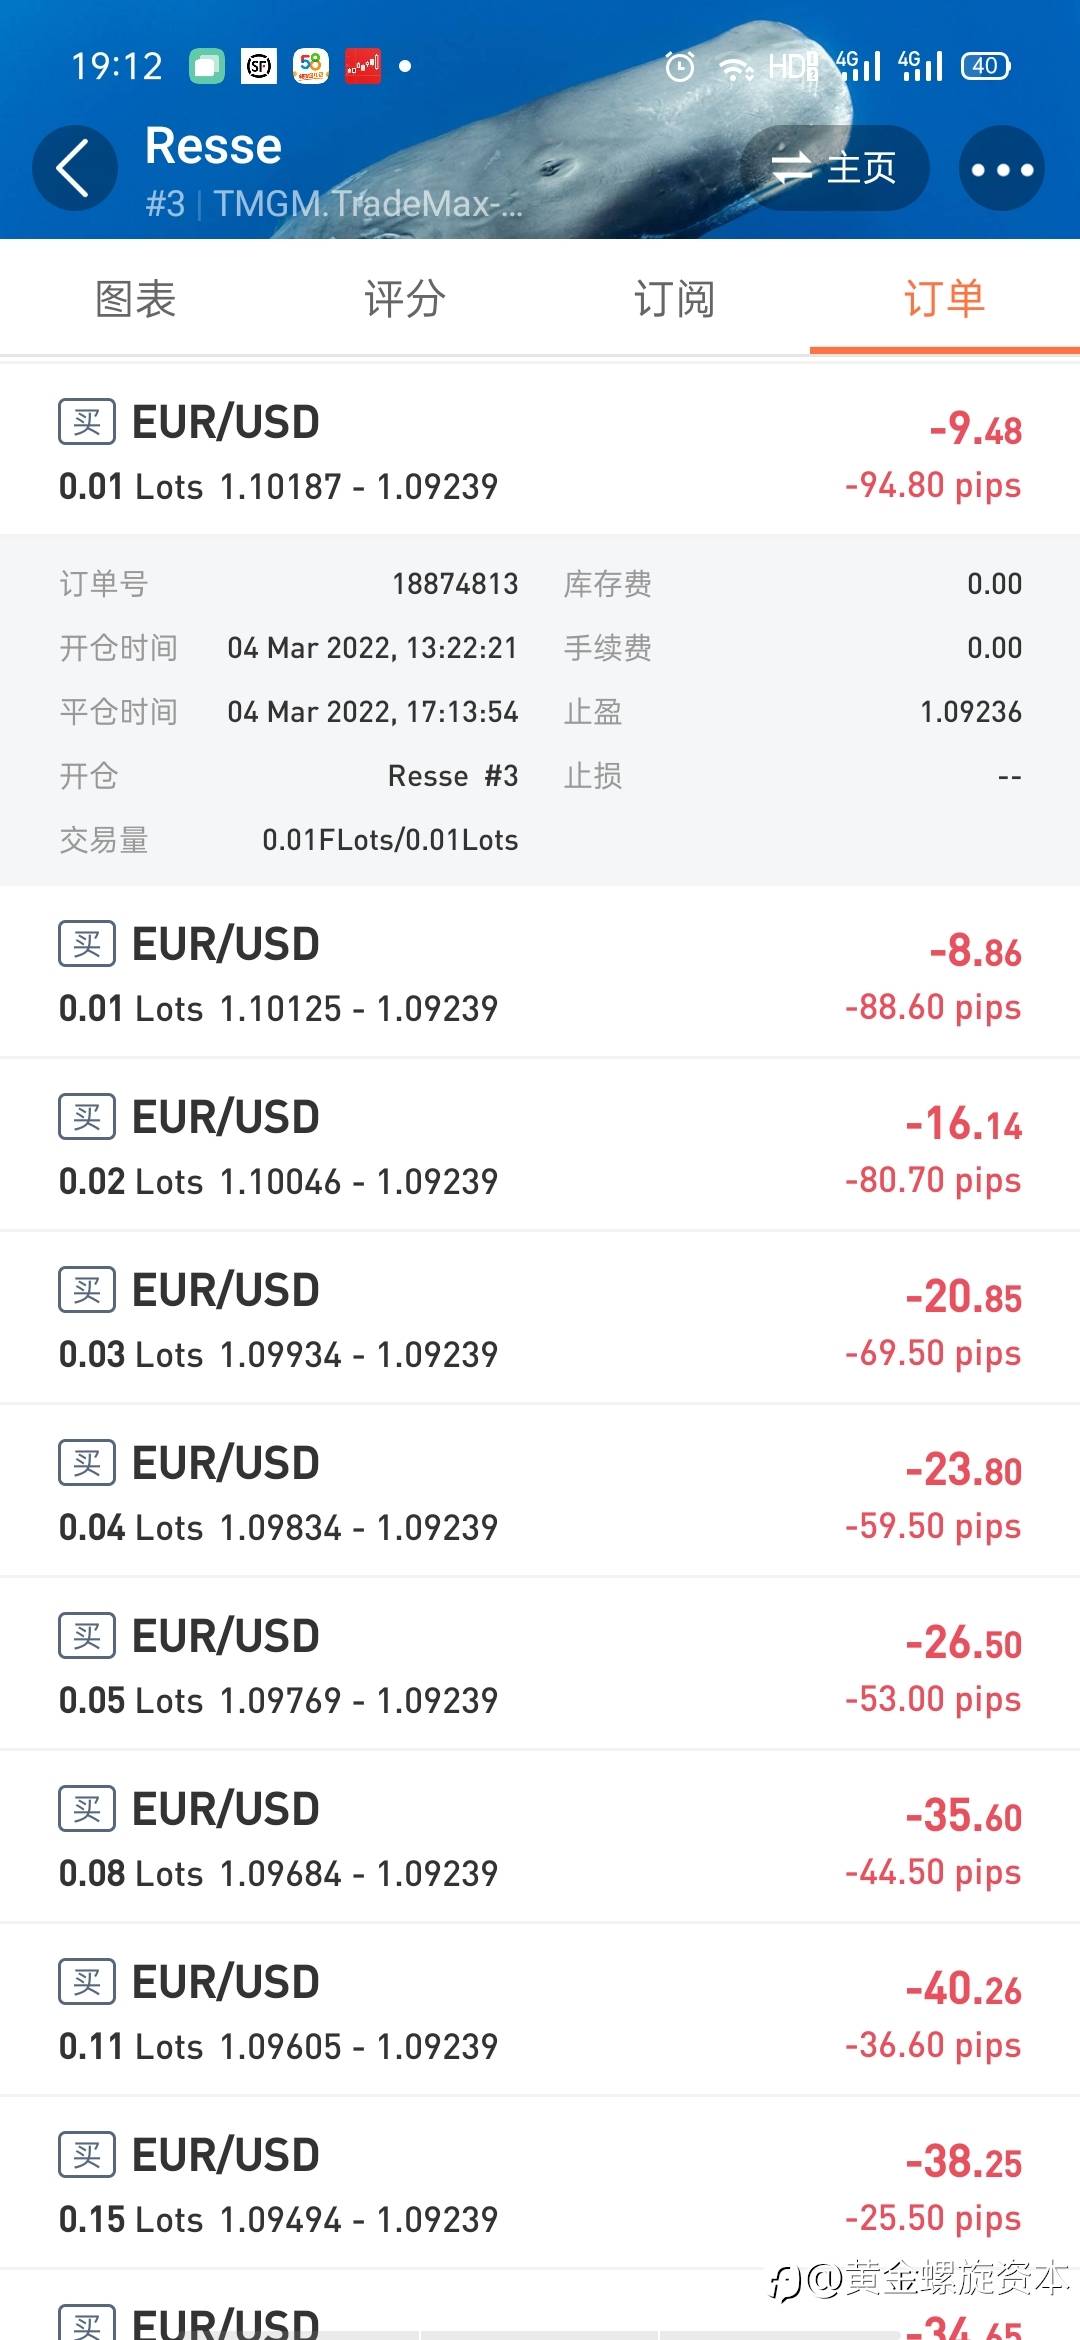1080x2340 pixels.
Task: Click the alarm clock status icon
Action: pos(680,67)
